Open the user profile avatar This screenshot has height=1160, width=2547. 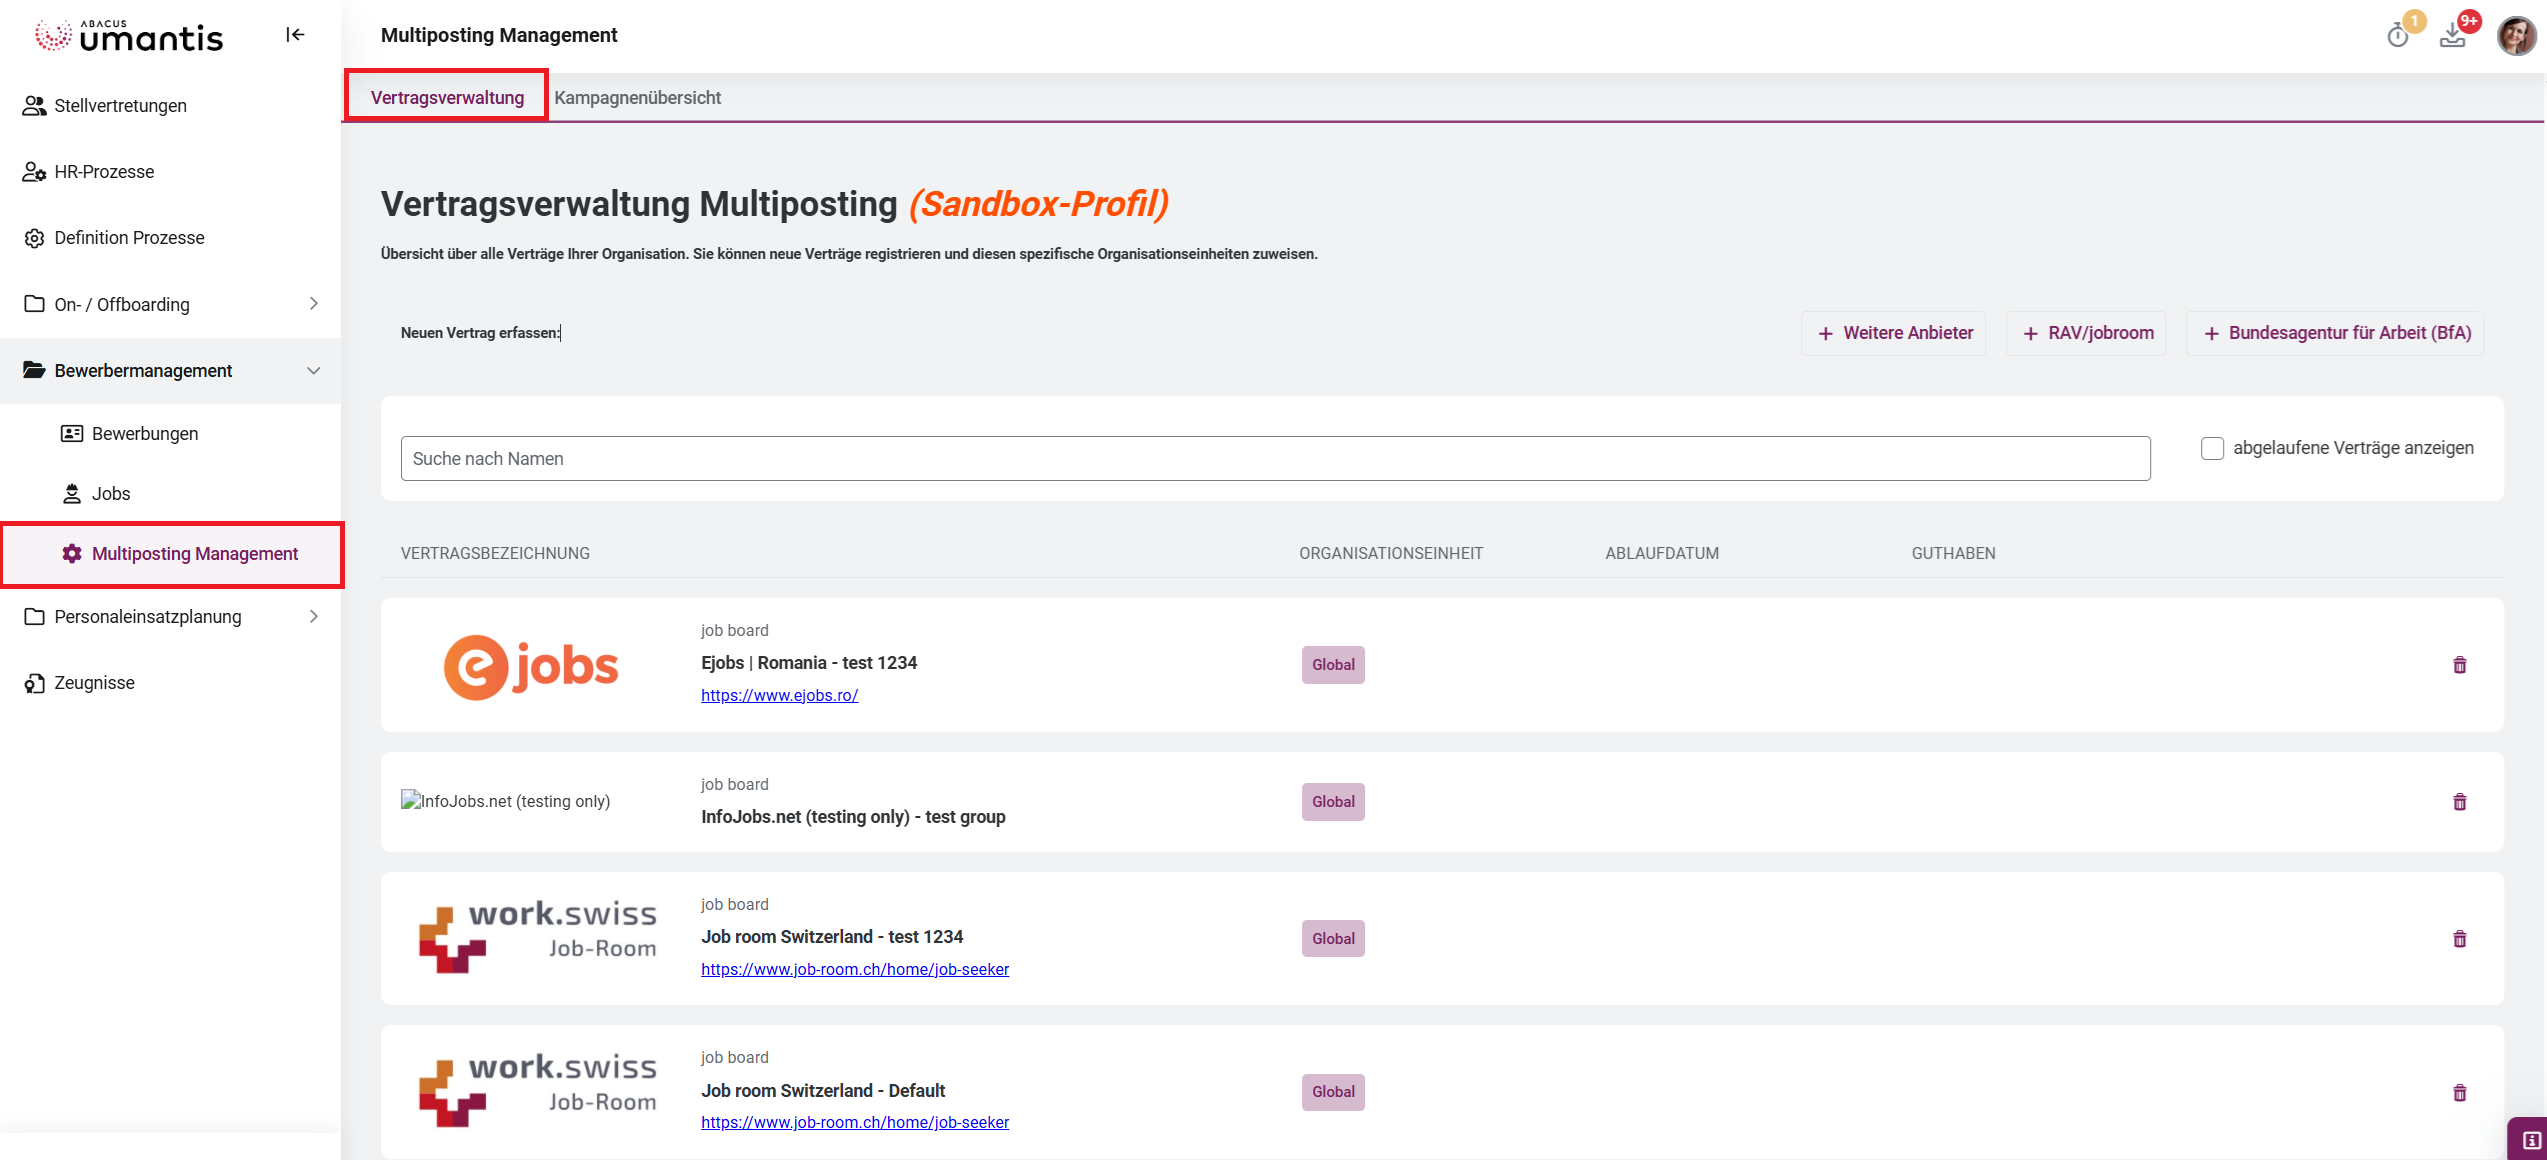[x=2515, y=36]
